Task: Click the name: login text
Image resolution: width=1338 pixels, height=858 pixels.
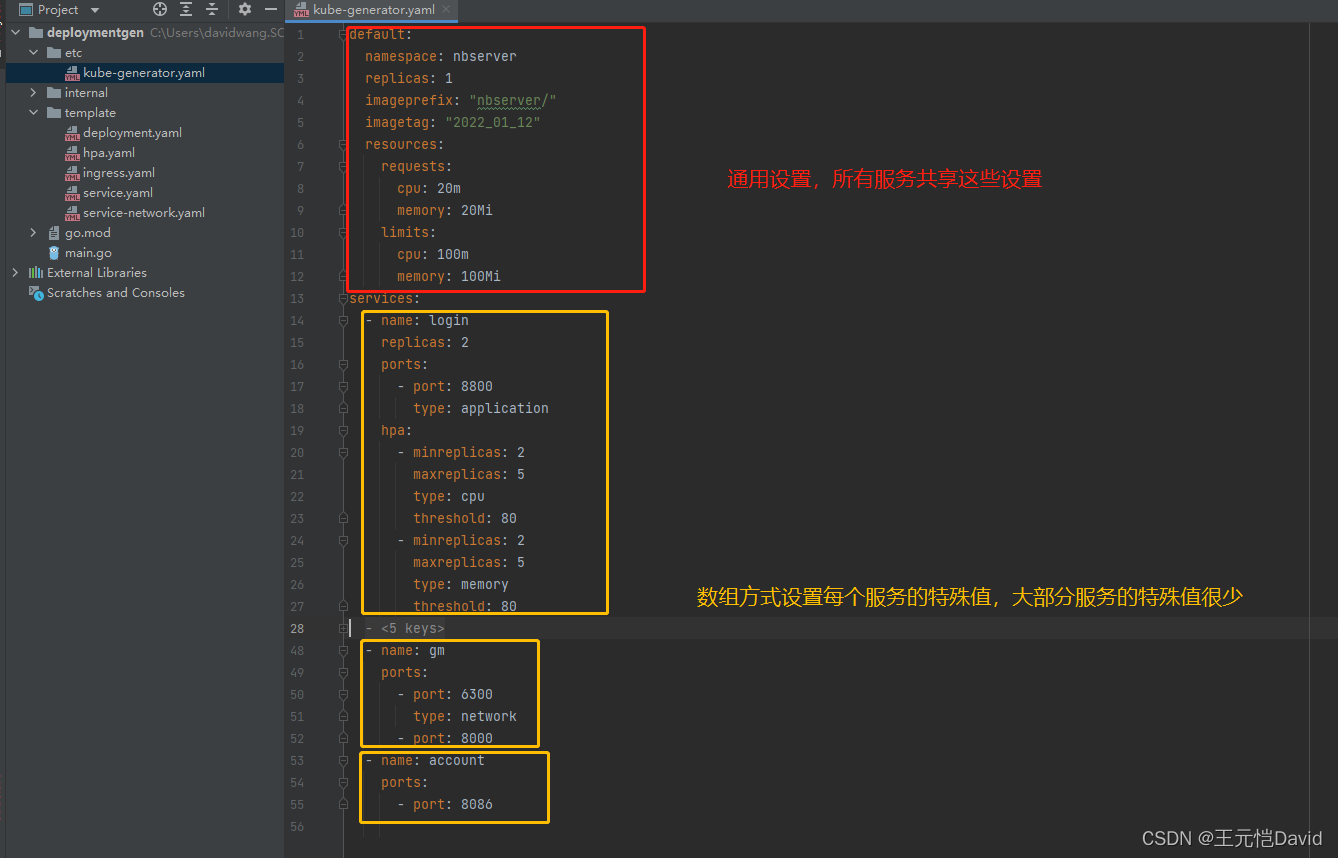Action: pyautogui.click(x=425, y=321)
